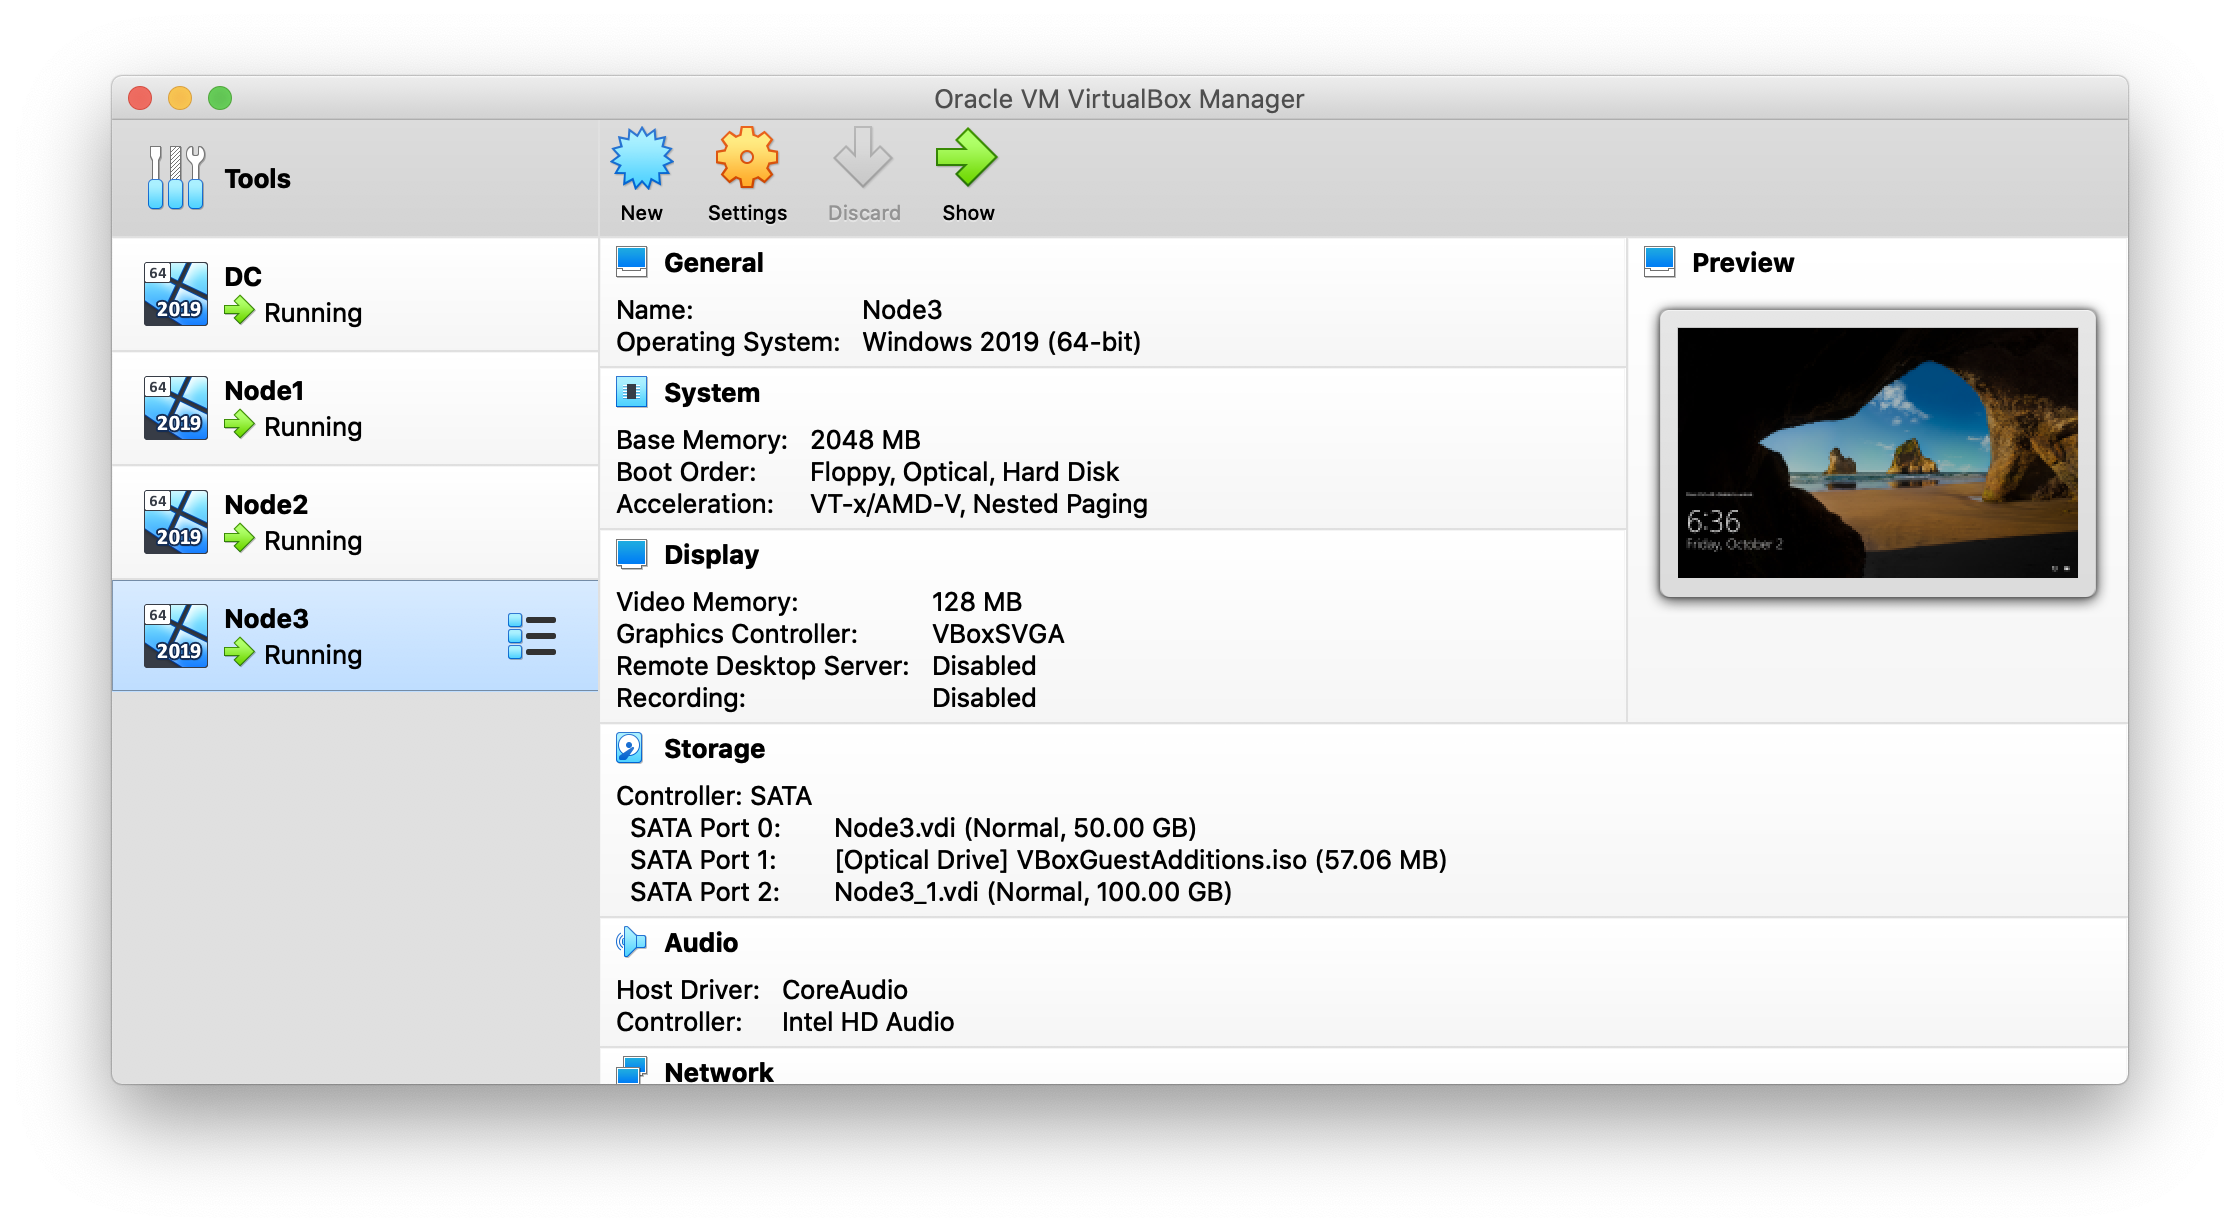Screen dimensions: 2240x1232
Task: Click the New virtual machine icon
Action: tap(641, 159)
